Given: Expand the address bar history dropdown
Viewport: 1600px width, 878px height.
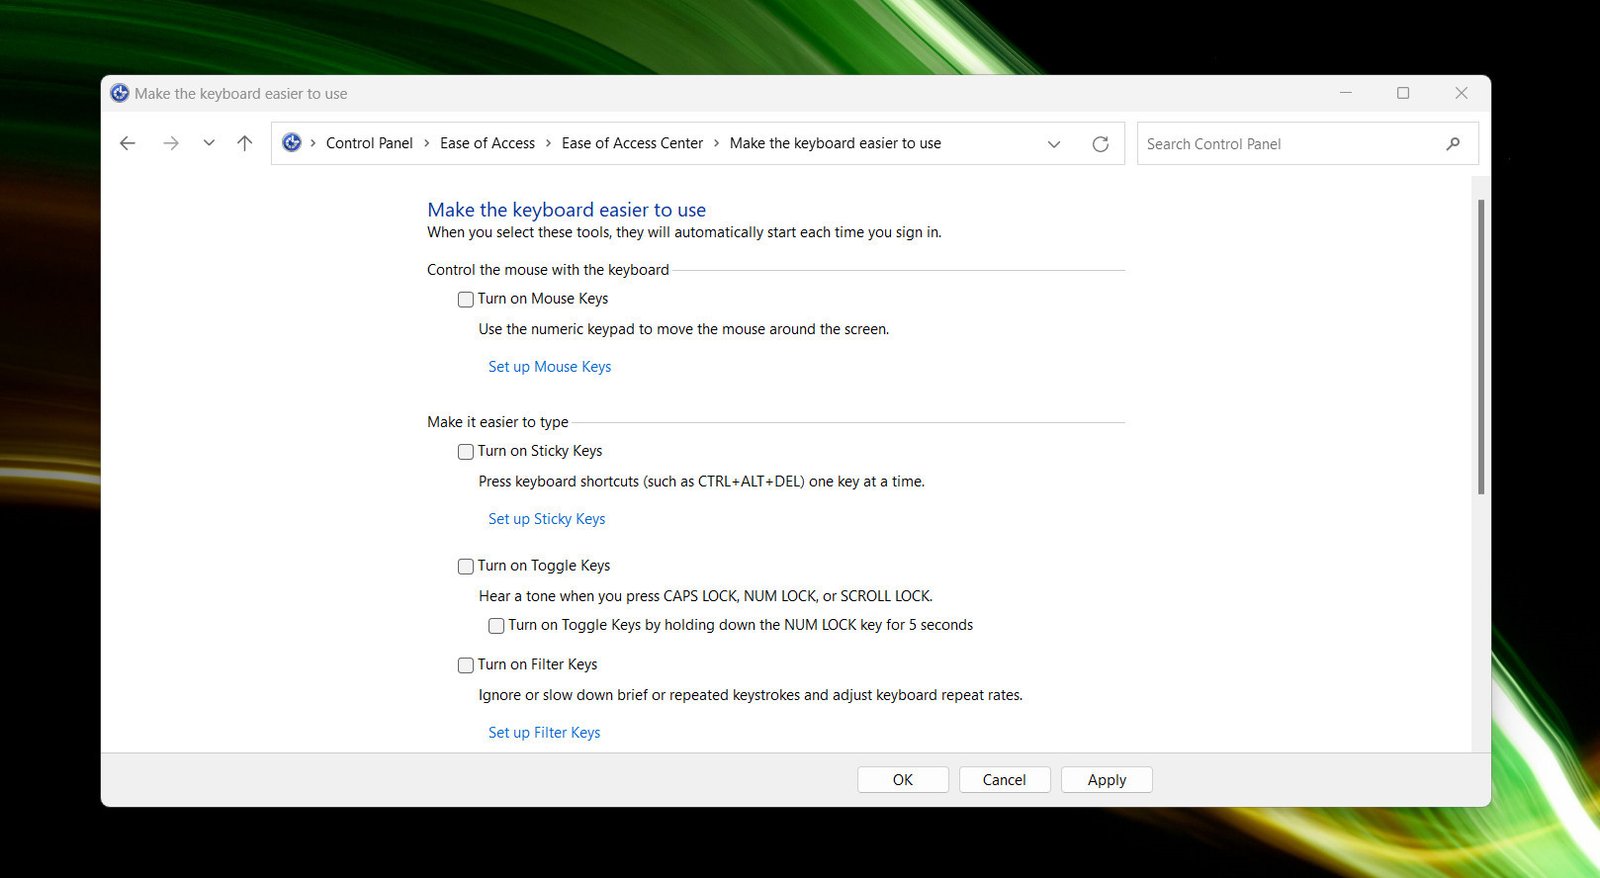Looking at the screenshot, I should [x=1054, y=144].
